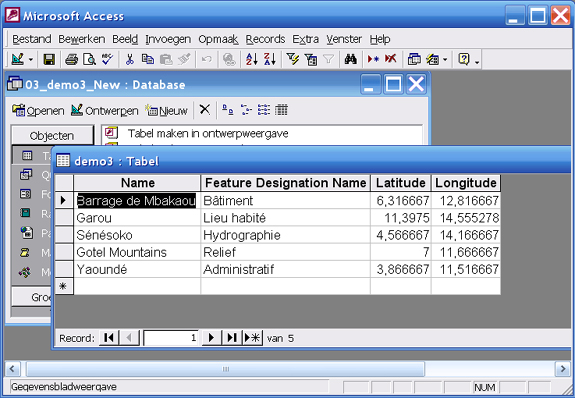Click Ontwerpen in the database window

[x=105, y=110]
